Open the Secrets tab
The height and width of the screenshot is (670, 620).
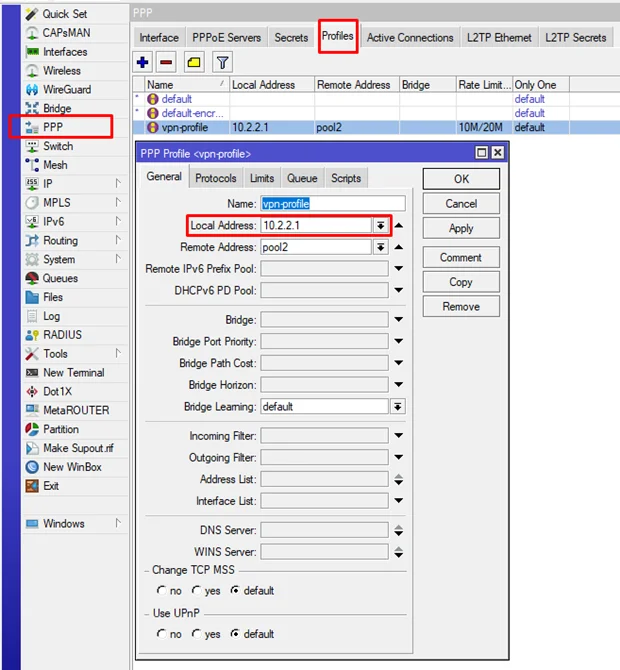[x=291, y=38]
